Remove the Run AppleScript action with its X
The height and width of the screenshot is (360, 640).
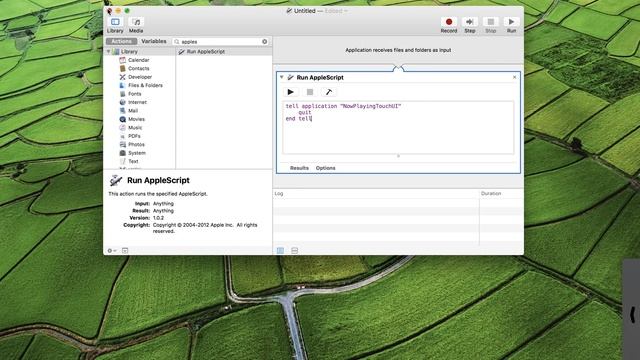tap(514, 77)
